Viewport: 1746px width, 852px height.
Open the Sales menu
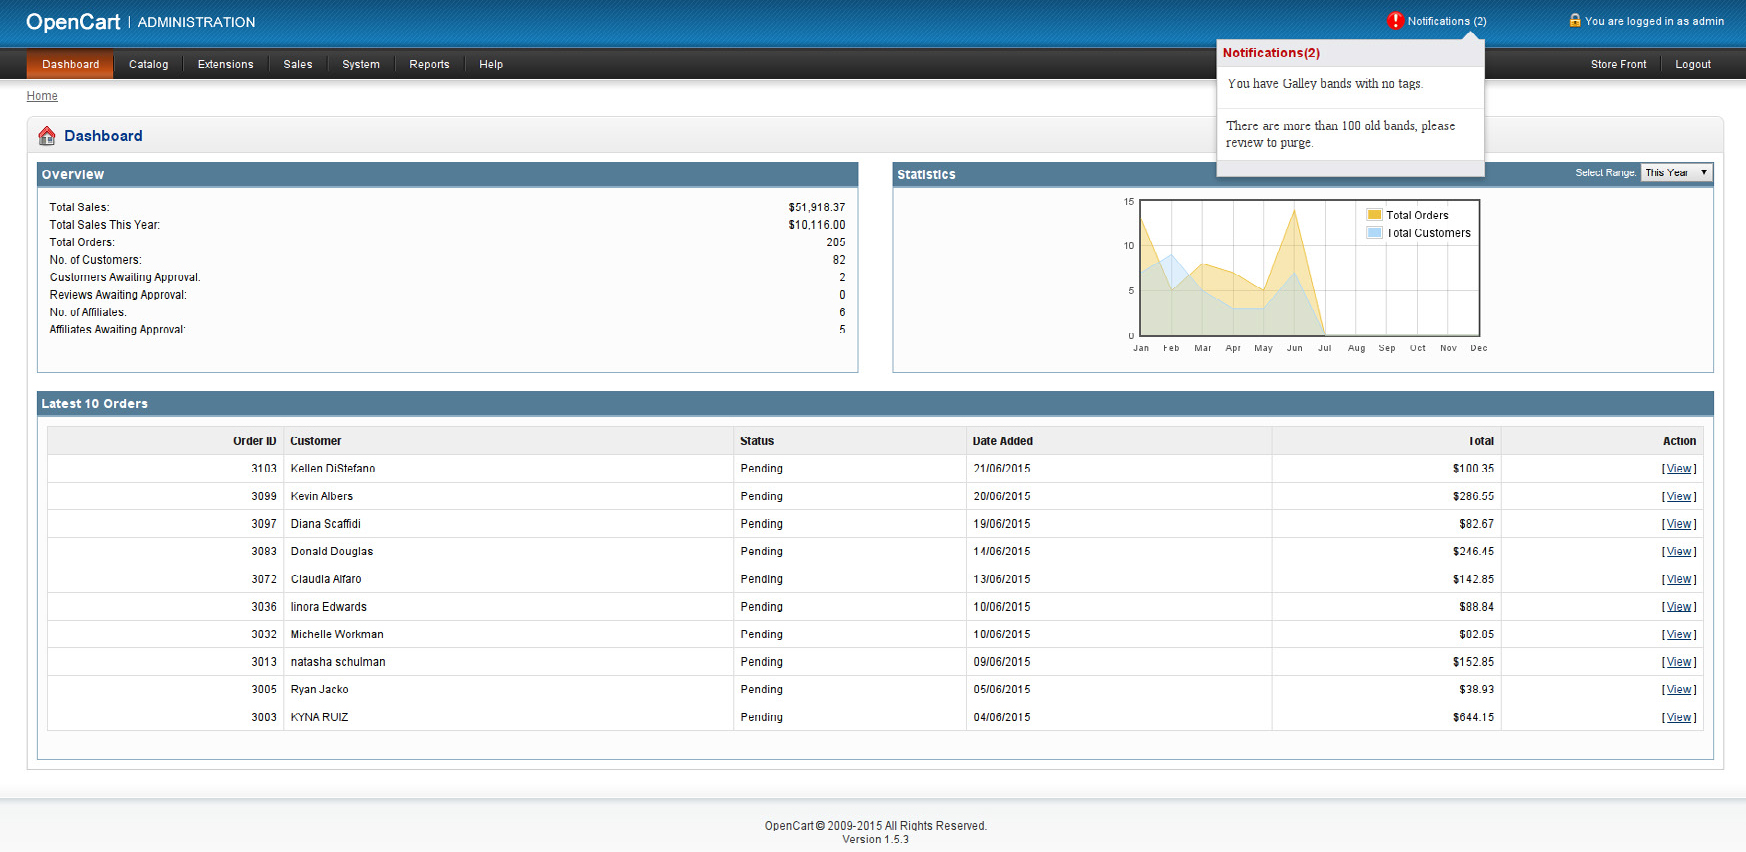click(297, 64)
